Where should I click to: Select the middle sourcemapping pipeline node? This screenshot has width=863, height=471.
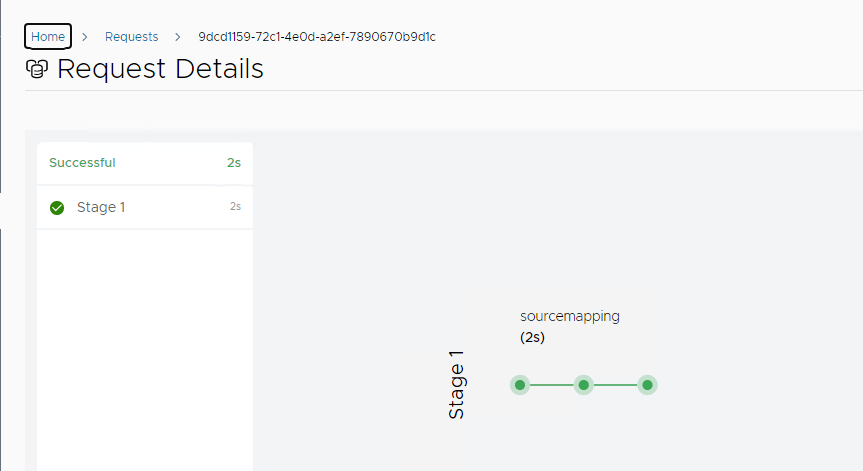[x=584, y=385]
